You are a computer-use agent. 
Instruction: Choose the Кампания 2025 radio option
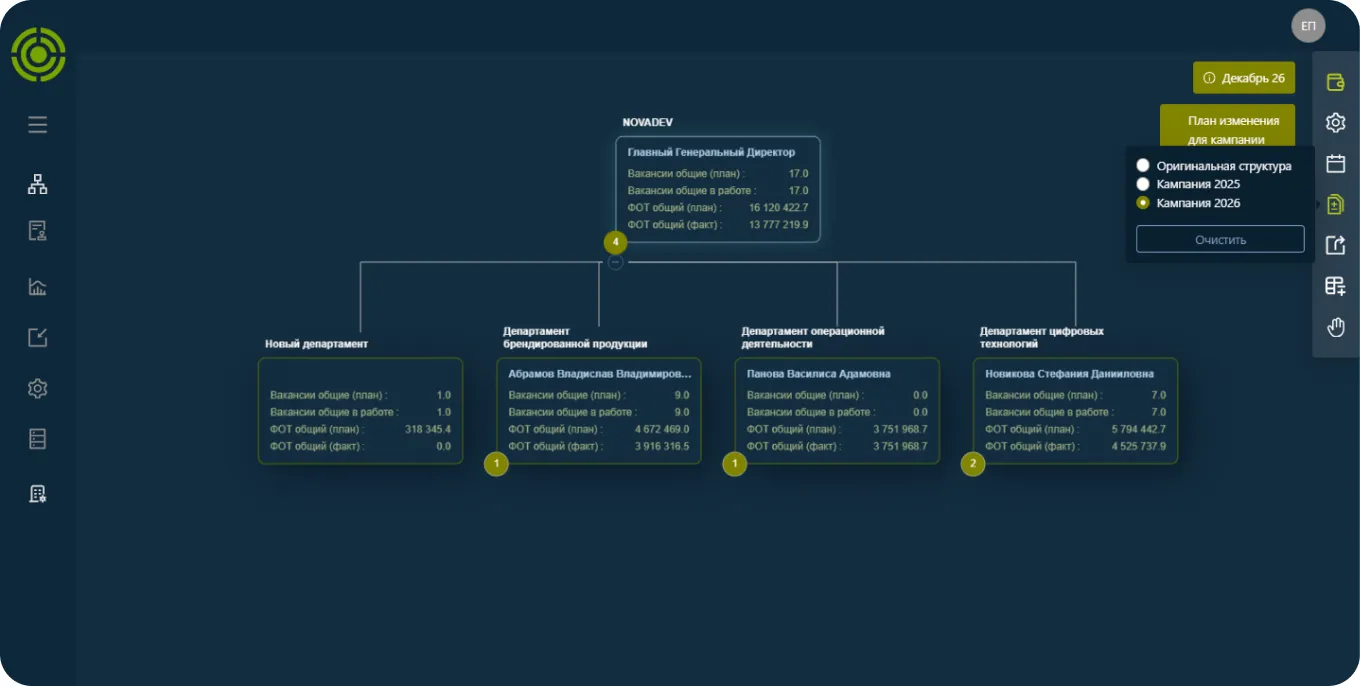pyautogui.click(x=1188, y=184)
